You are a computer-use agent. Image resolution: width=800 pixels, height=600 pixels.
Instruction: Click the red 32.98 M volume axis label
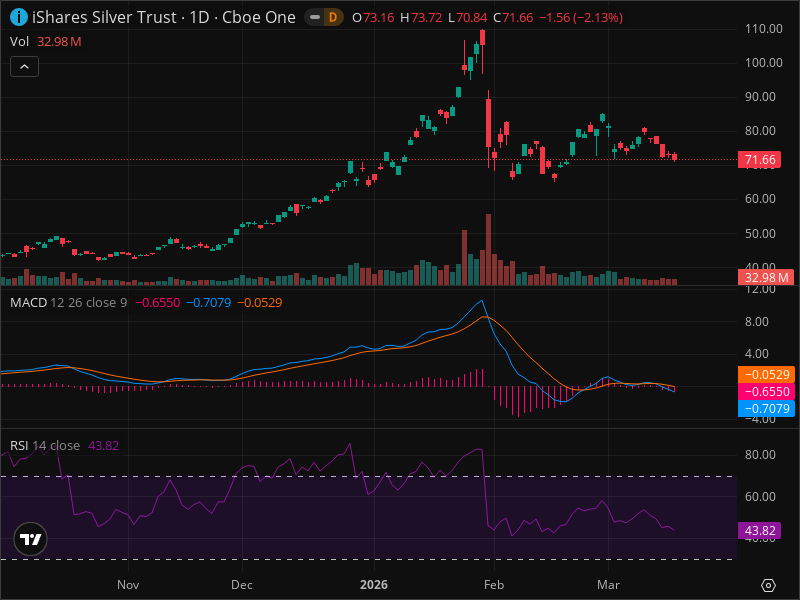pos(766,278)
